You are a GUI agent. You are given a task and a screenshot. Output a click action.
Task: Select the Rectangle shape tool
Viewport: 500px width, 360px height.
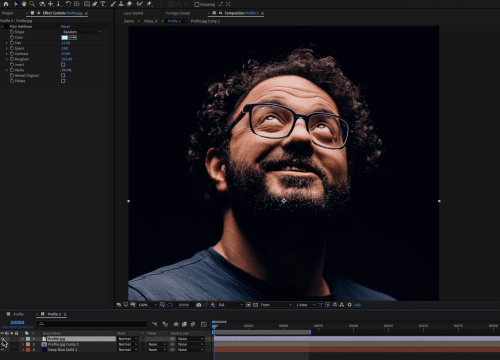[87, 4]
